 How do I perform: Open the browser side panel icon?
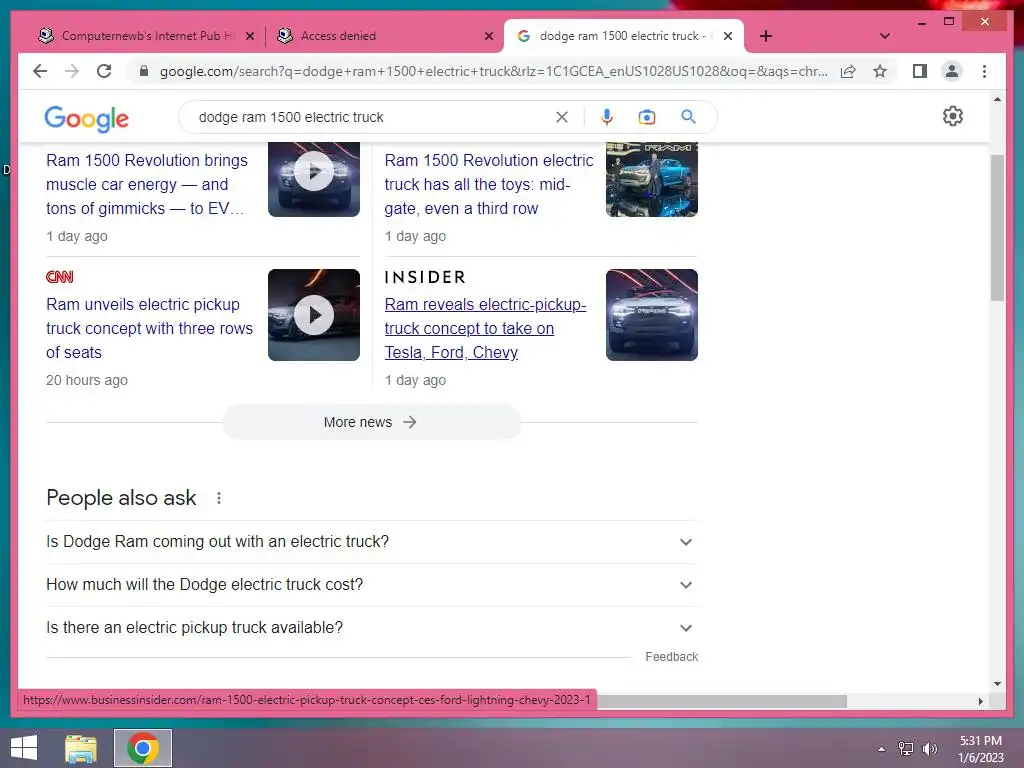coord(920,71)
